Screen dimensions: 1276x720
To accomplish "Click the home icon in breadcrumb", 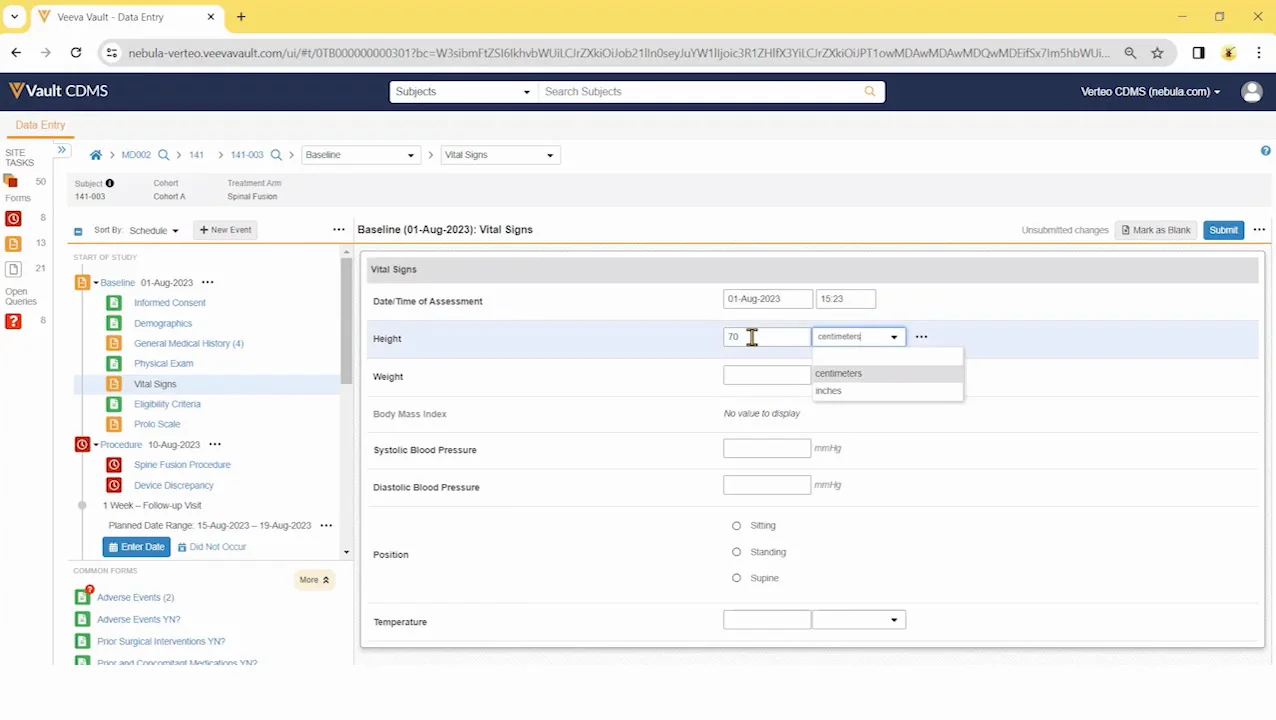I will [96, 155].
